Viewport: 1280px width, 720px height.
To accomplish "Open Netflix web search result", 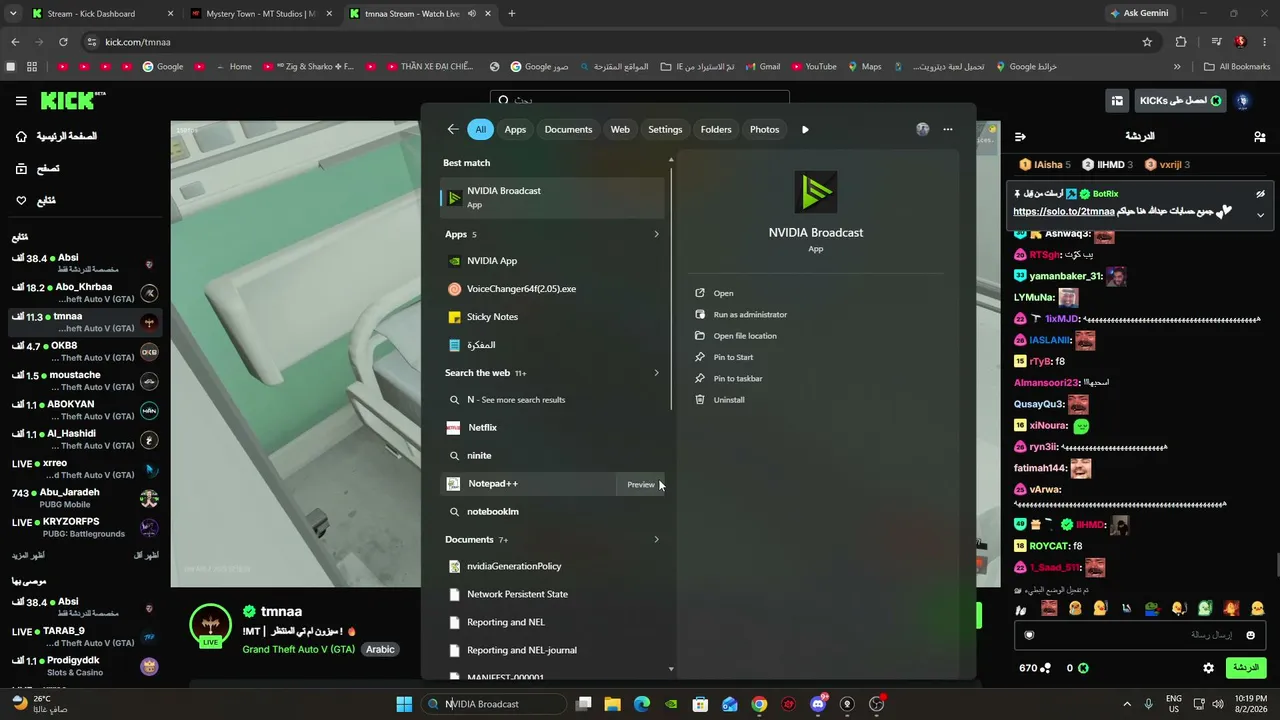I will click(553, 427).
